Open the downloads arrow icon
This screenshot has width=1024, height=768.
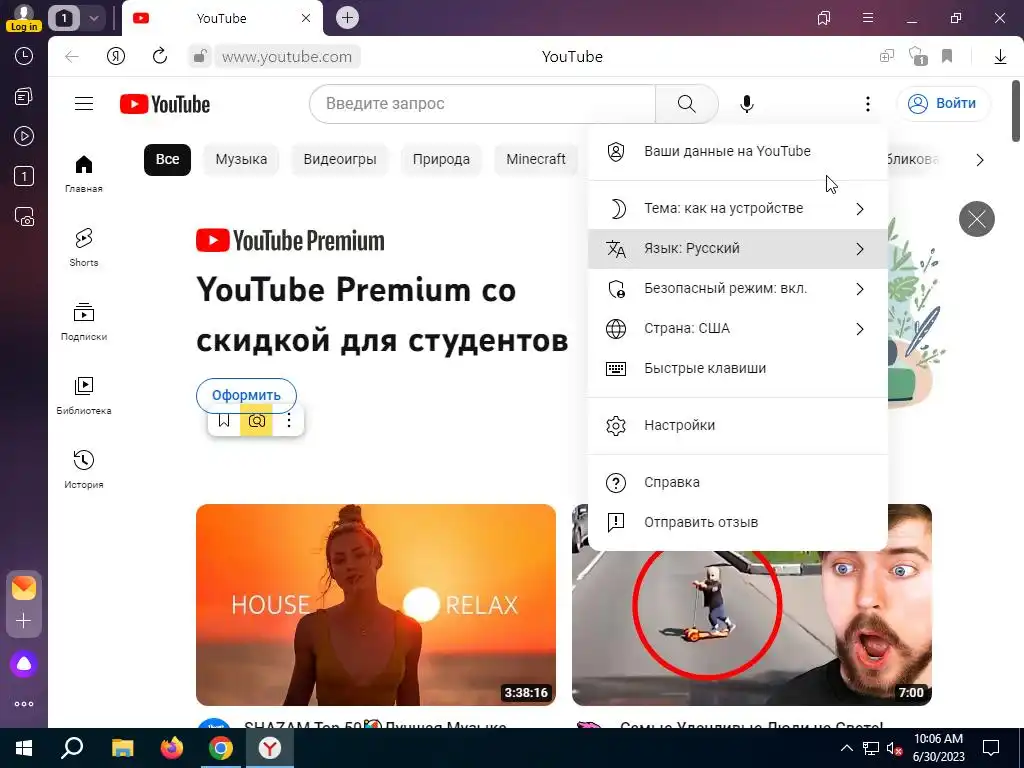pos(1000,57)
